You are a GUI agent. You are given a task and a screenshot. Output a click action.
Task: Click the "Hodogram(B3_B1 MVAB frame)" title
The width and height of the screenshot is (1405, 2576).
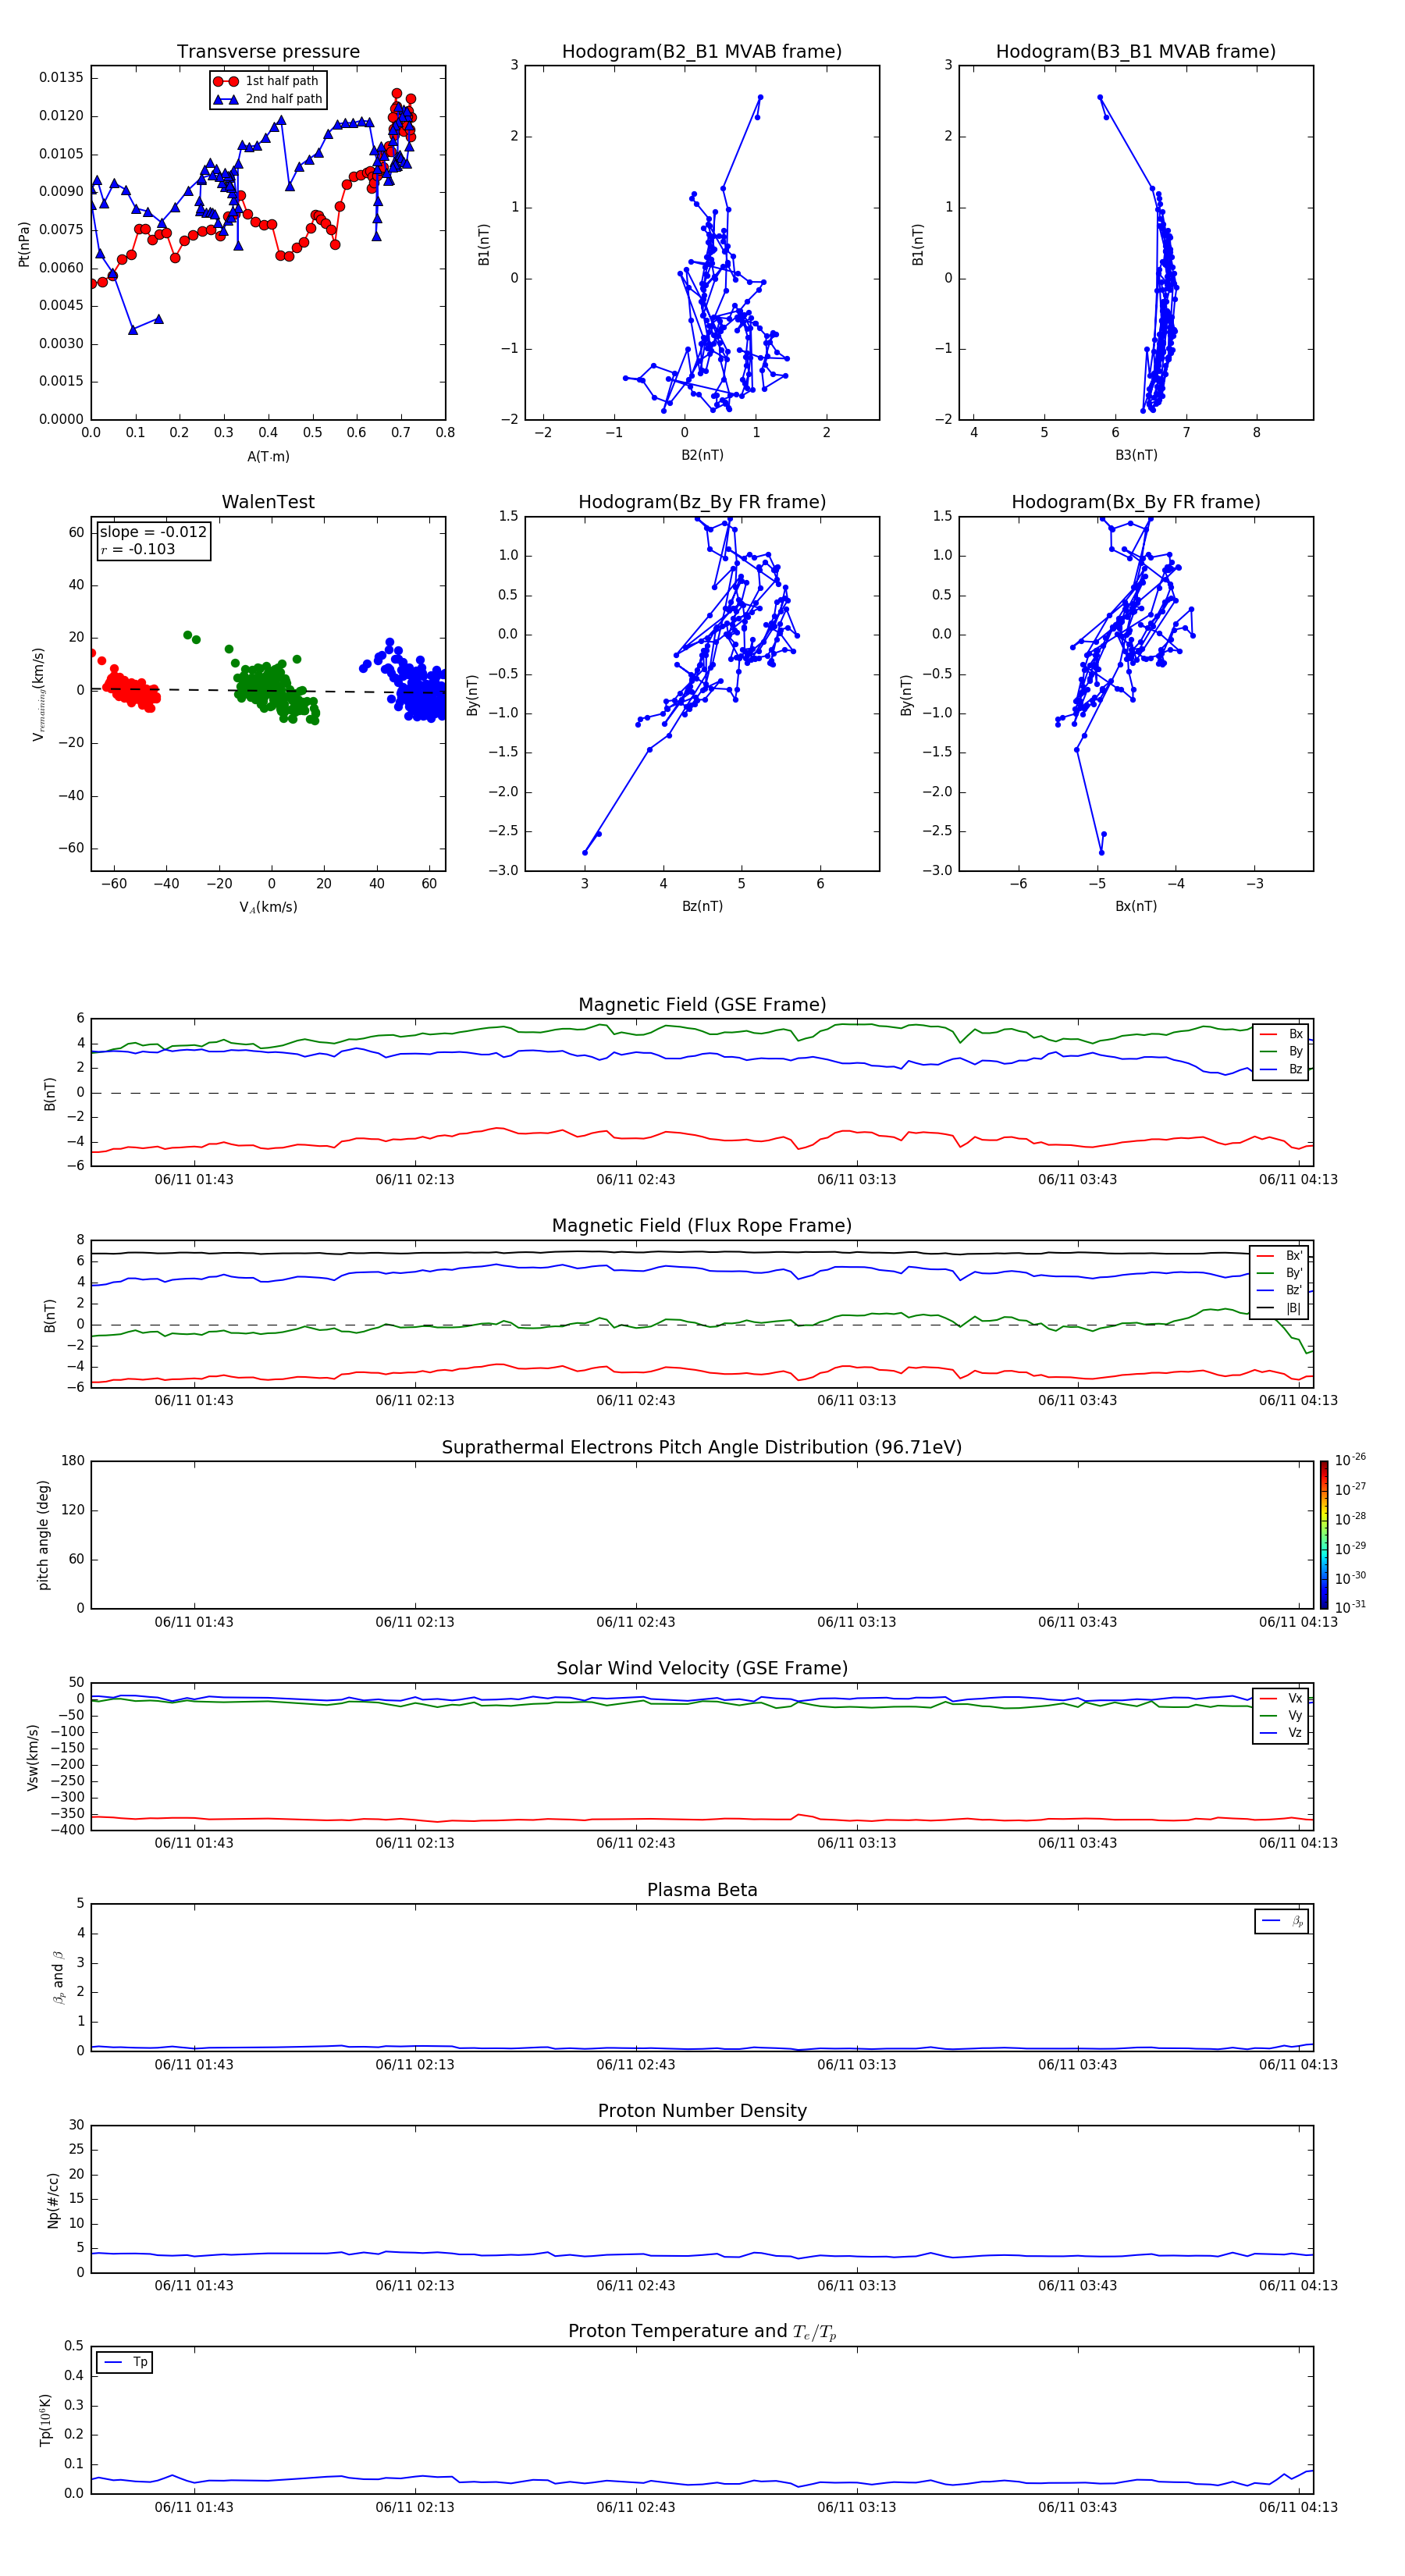click(x=1136, y=52)
